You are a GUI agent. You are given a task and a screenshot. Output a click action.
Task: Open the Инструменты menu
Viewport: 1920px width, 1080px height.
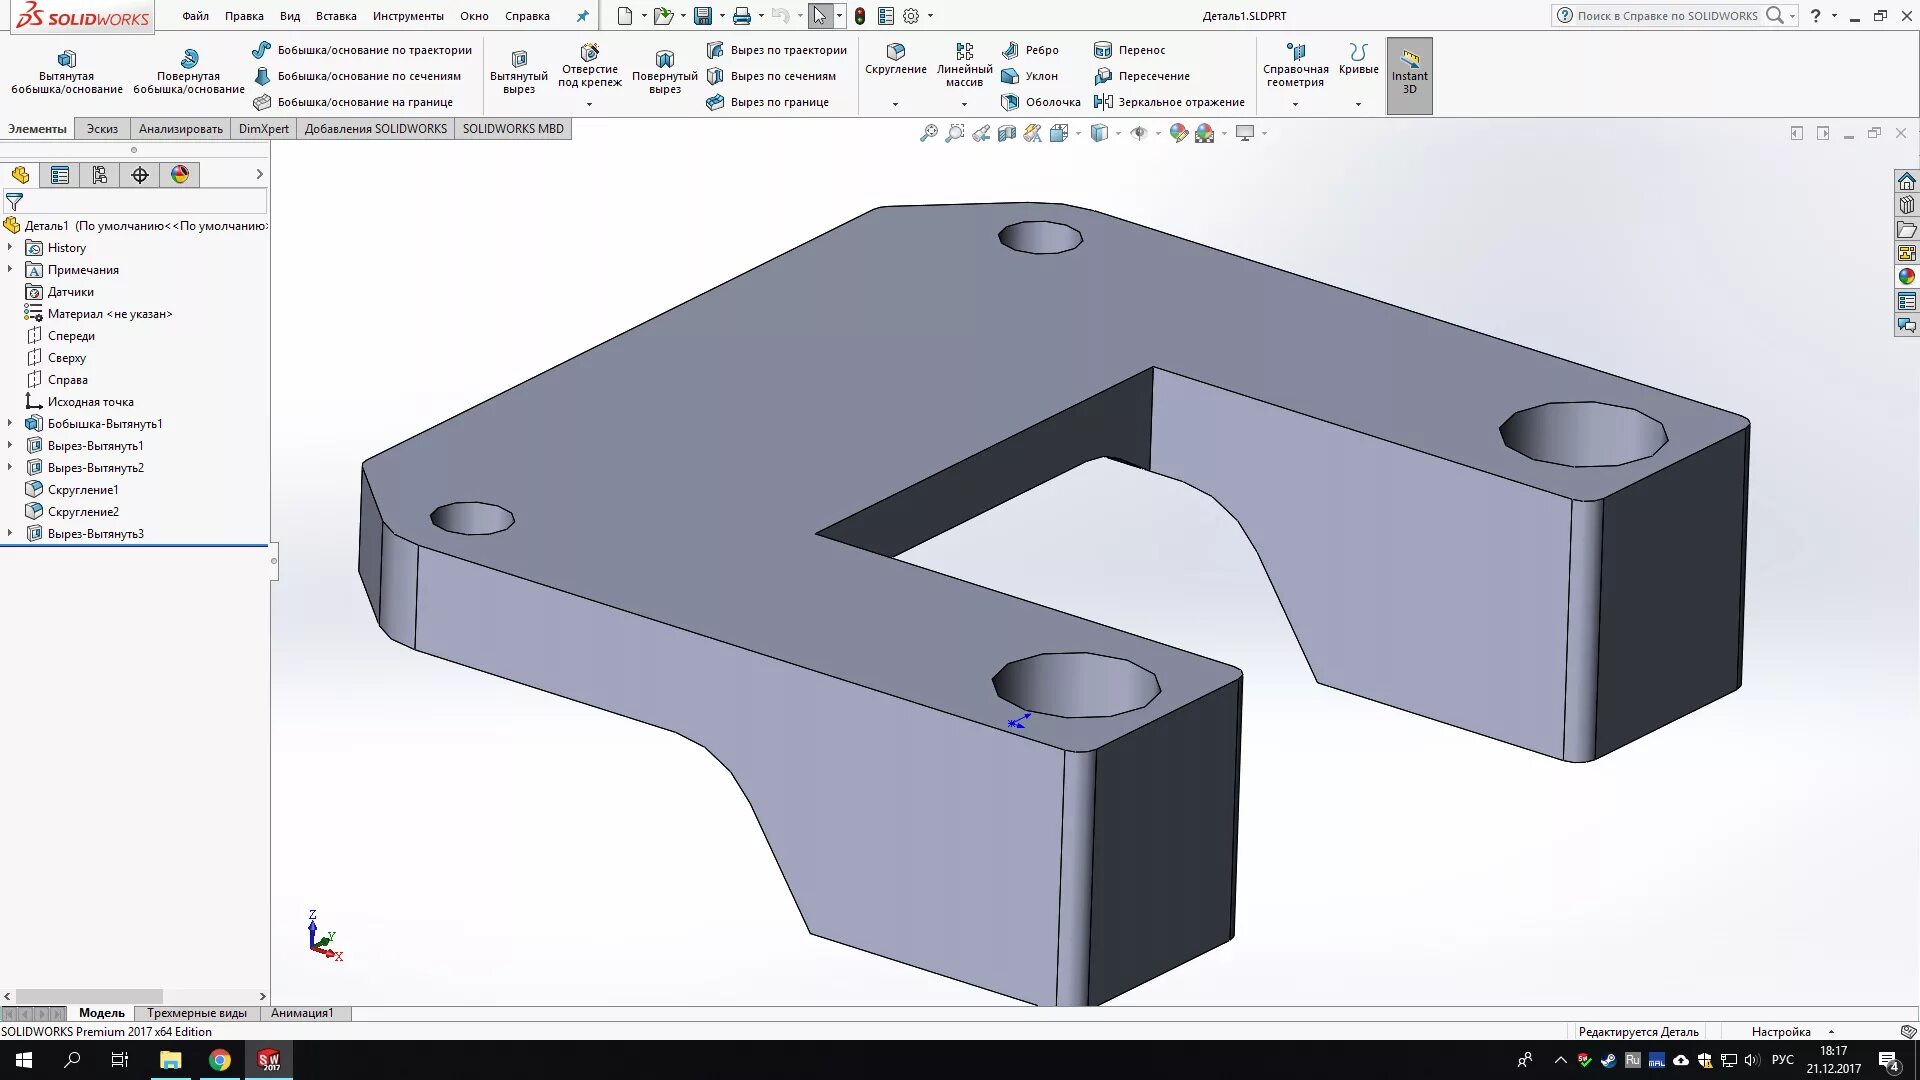(x=408, y=16)
